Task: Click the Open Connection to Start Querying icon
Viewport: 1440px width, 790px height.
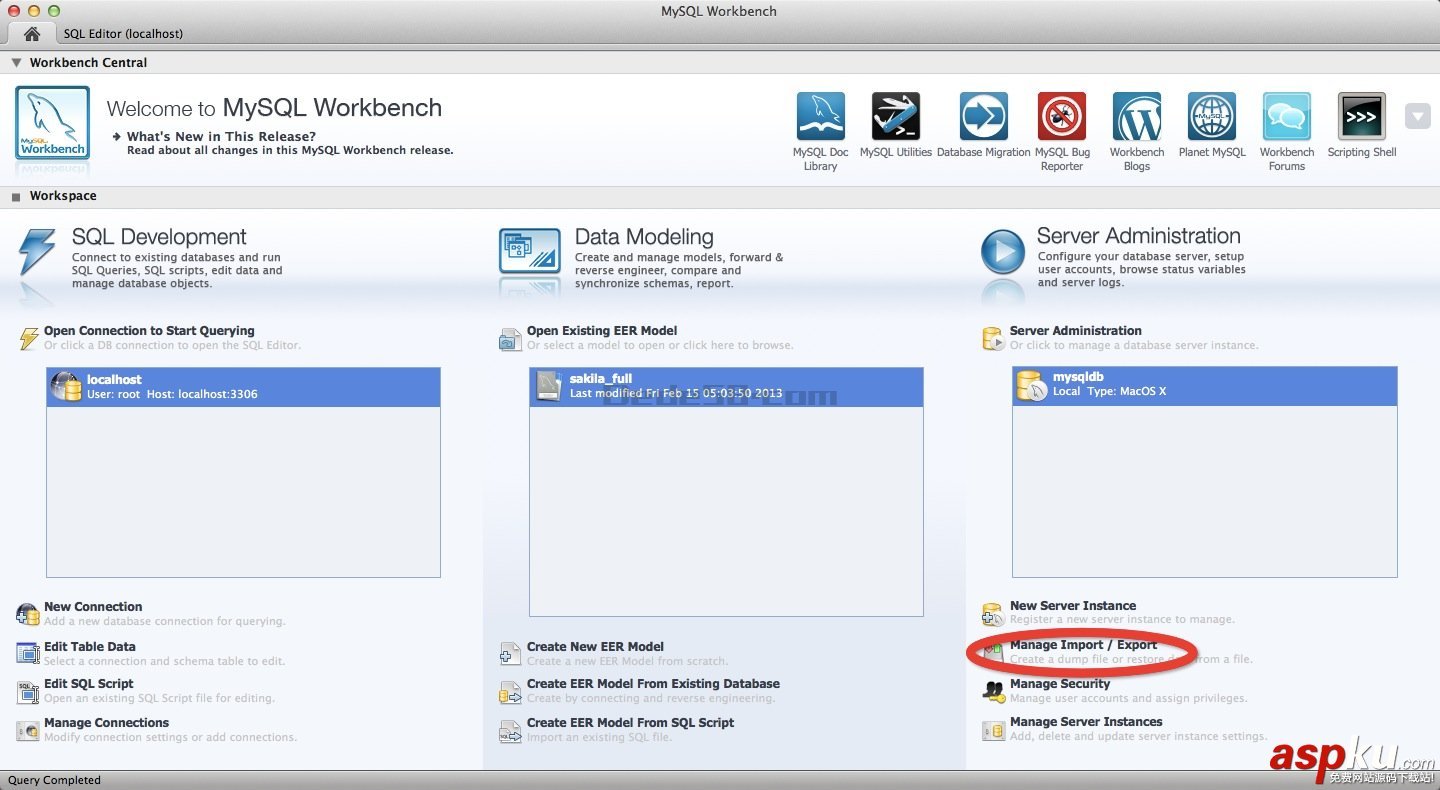Action: 29,338
